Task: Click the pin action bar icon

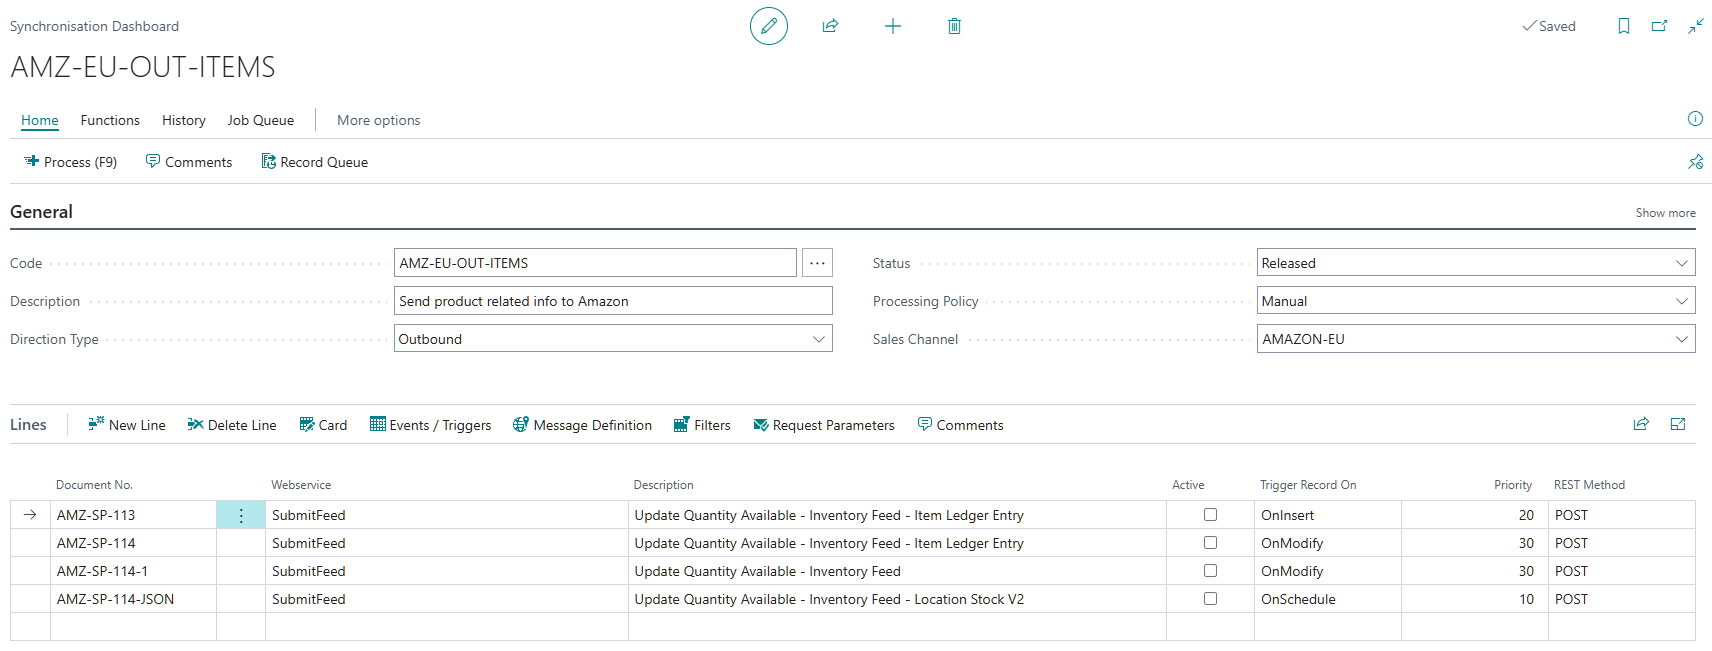Action: point(1695,162)
